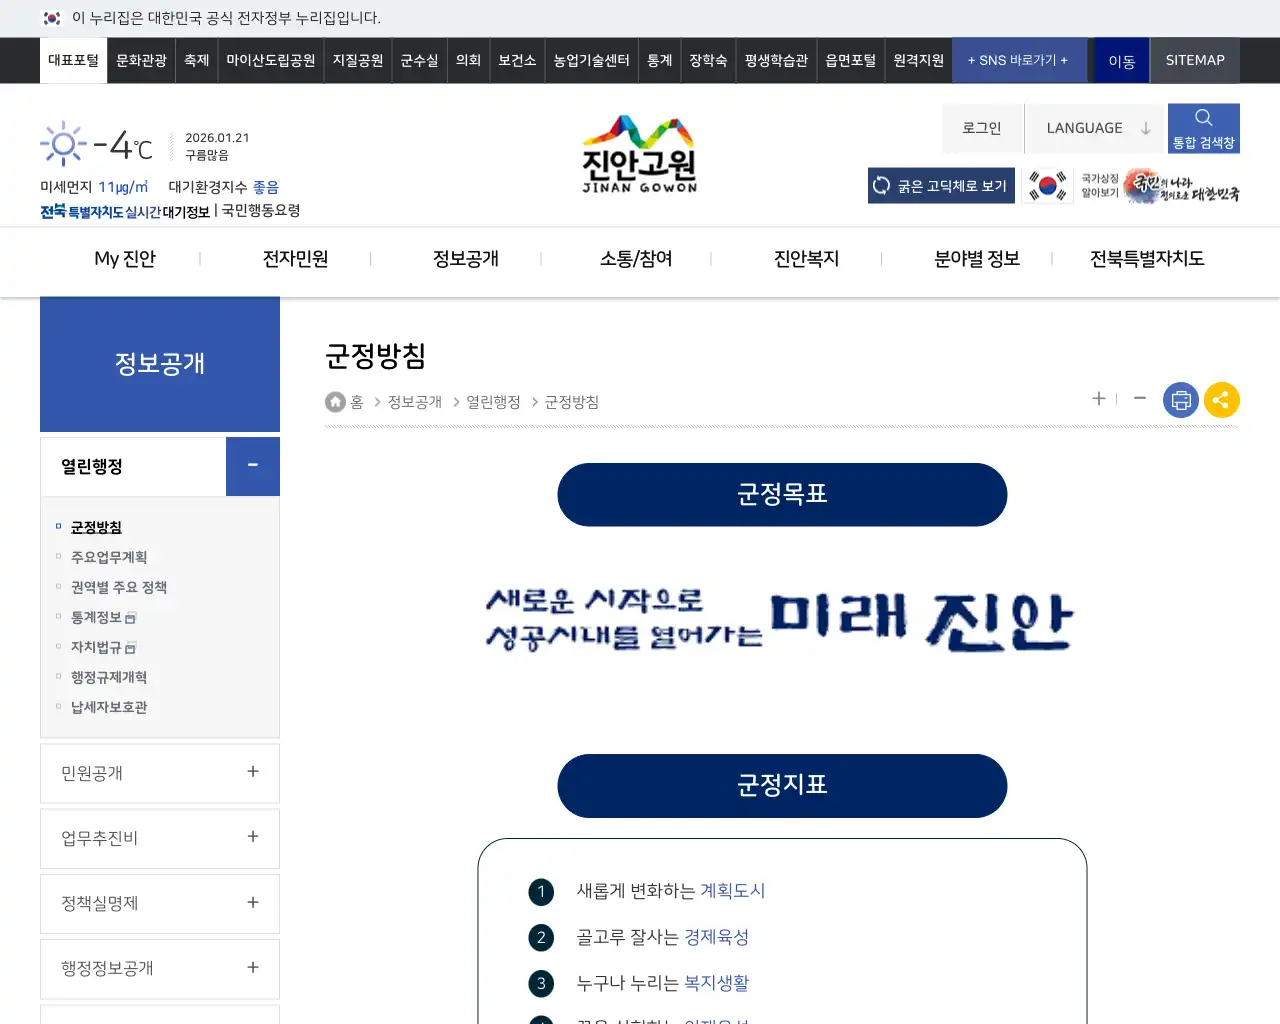Open the 계획도시 link under 군정지표
Viewport: 1280px width, 1024px height.
(x=733, y=891)
